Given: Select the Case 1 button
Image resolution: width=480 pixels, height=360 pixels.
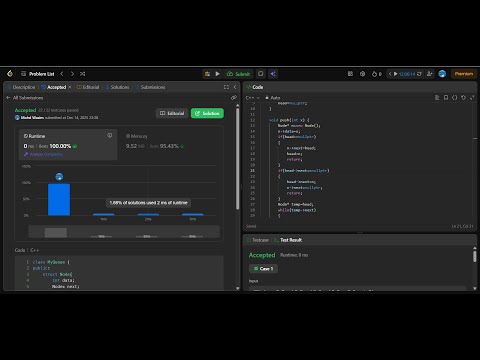Looking at the screenshot, I should 263,268.
